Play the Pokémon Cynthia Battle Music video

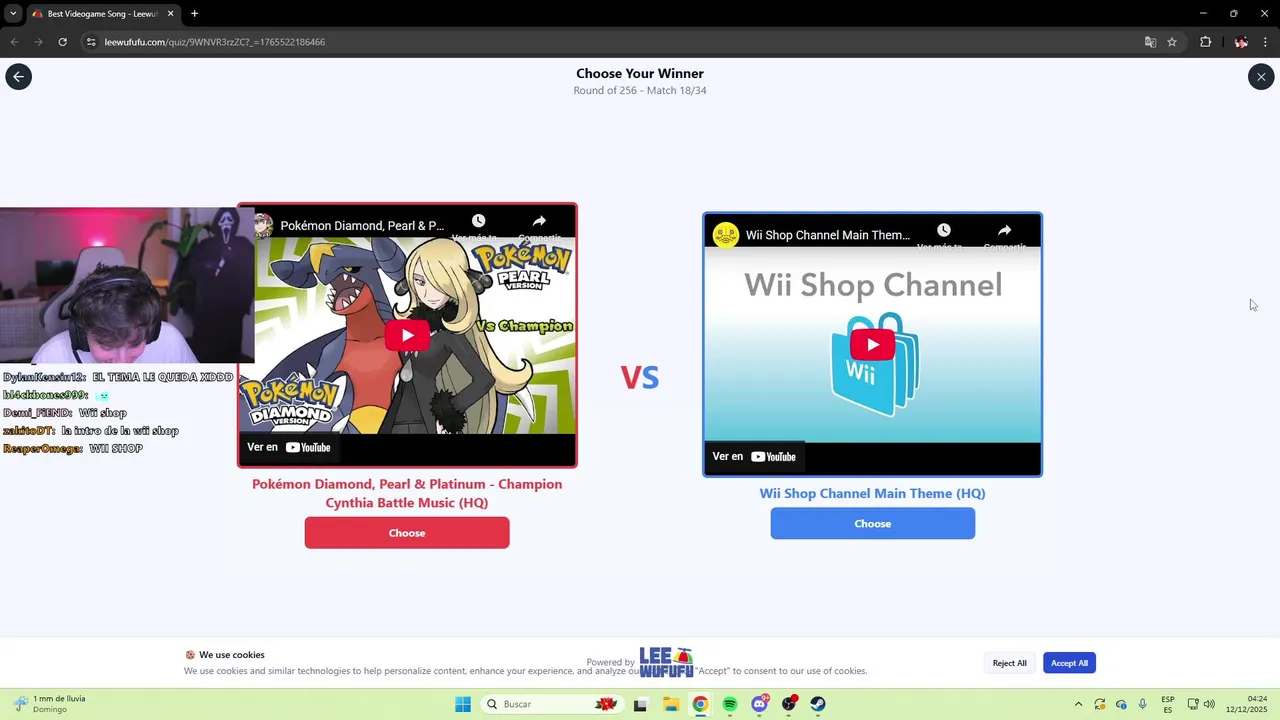point(407,336)
